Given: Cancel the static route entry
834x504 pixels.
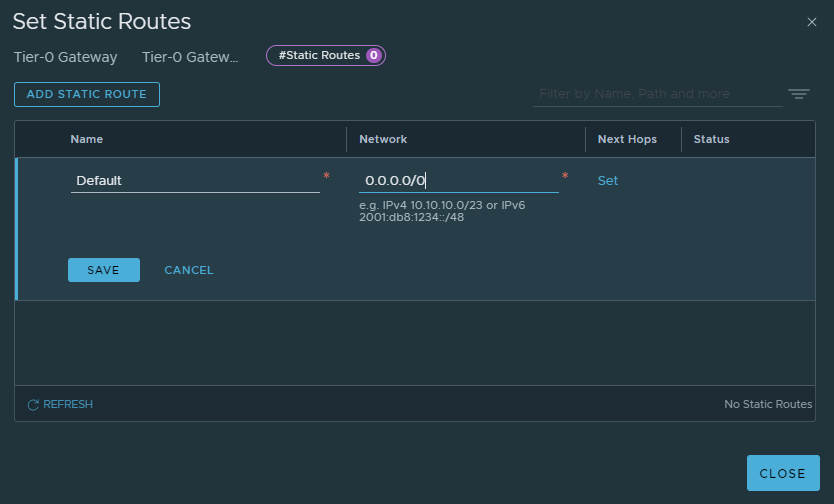Looking at the screenshot, I should coord(189,270).
